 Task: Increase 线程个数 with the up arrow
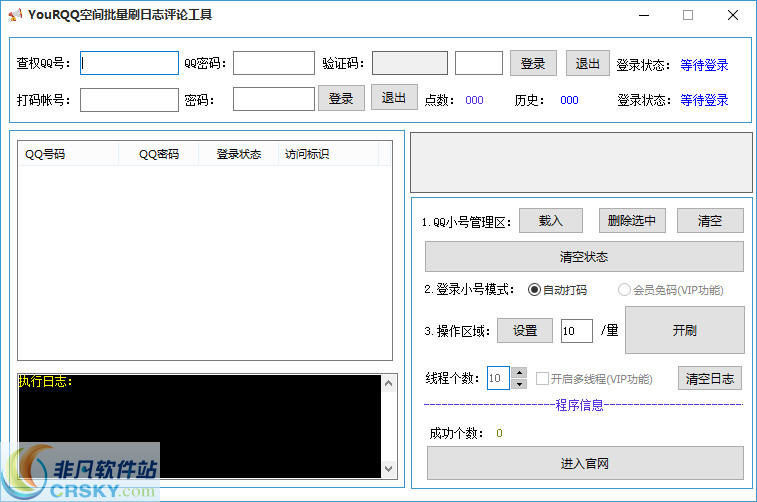(x=519, y=373)
